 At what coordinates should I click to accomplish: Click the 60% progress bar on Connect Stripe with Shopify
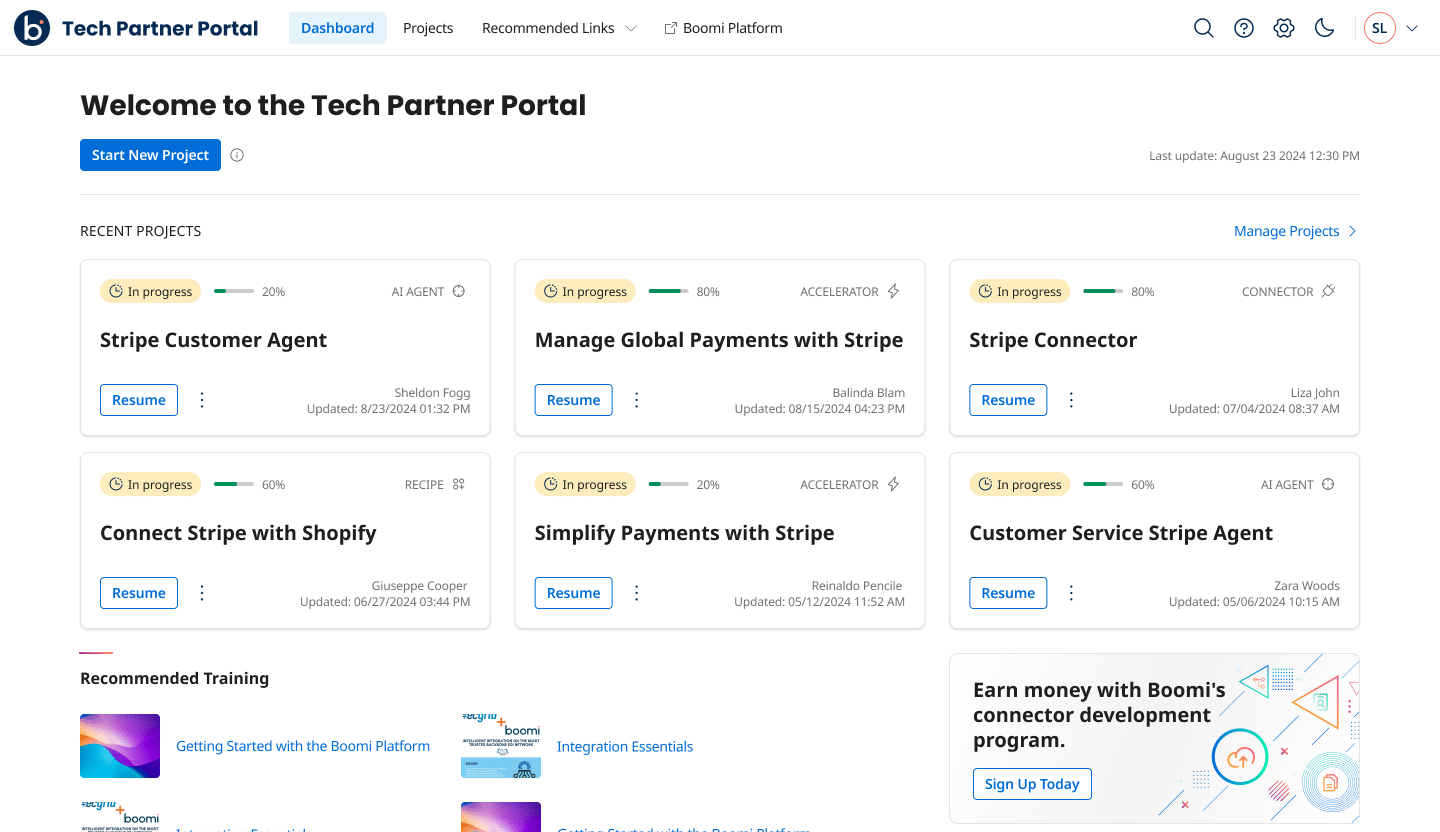click(x=234, y=485)
